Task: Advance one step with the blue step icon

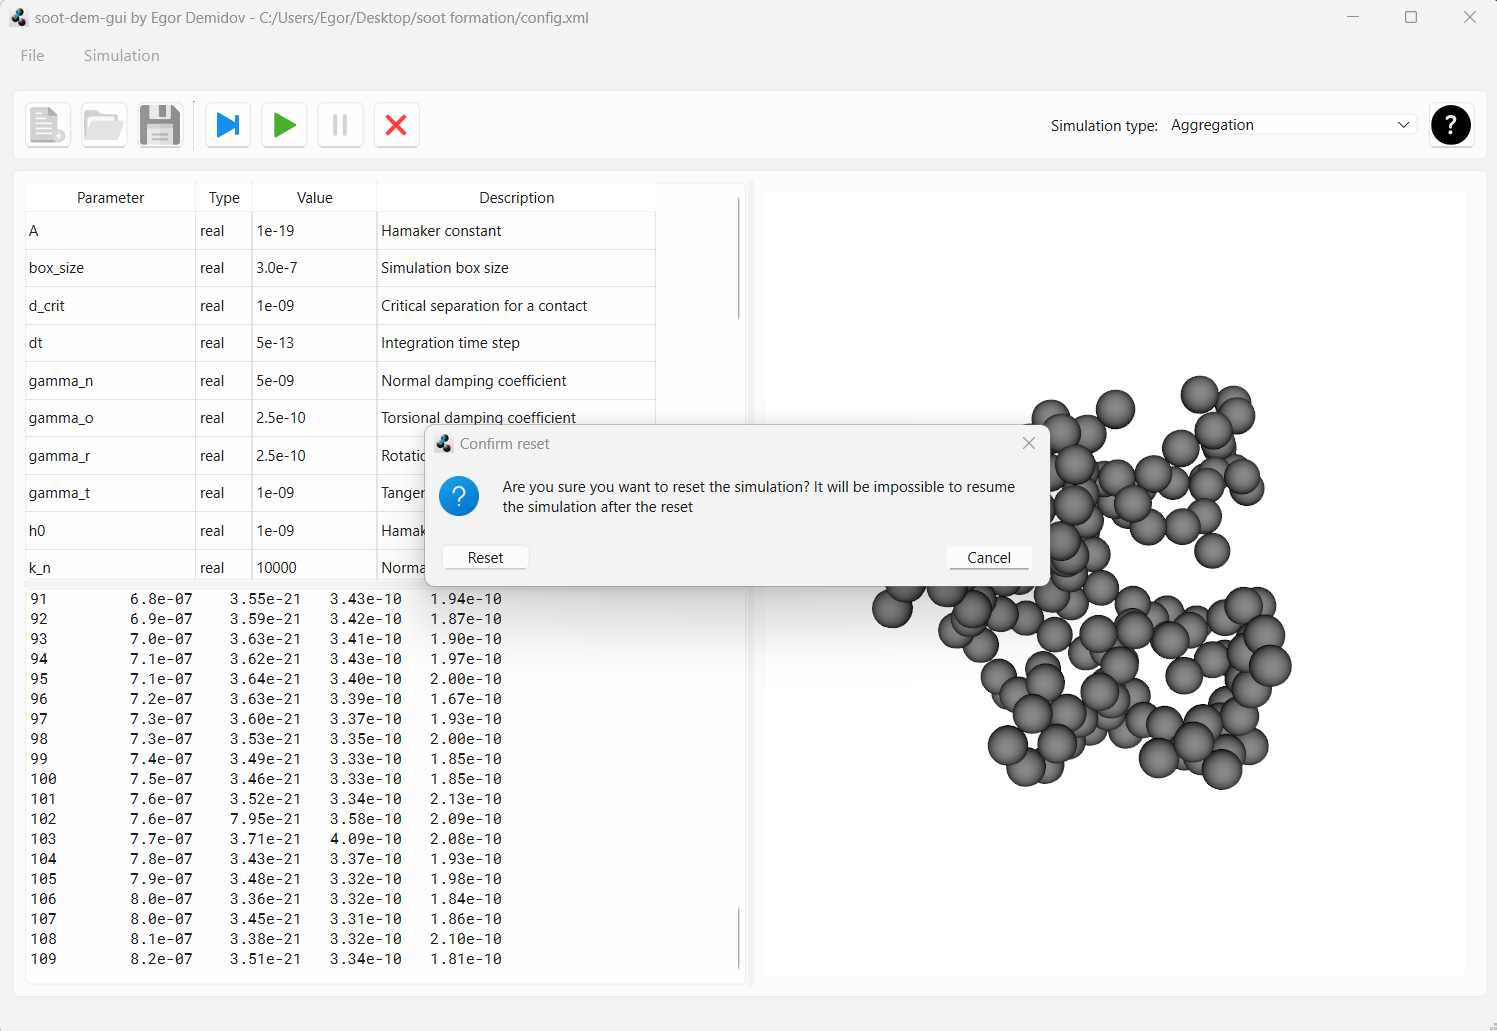Action: [x=228, y=125]
